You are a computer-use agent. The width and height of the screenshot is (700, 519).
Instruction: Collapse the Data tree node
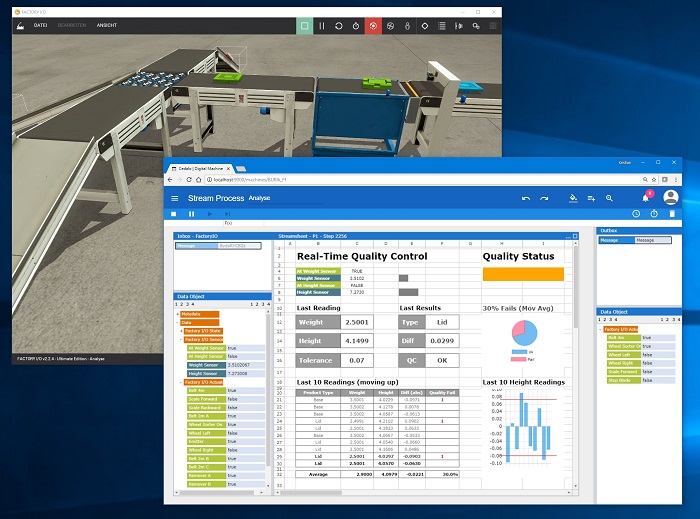point(179,322)
